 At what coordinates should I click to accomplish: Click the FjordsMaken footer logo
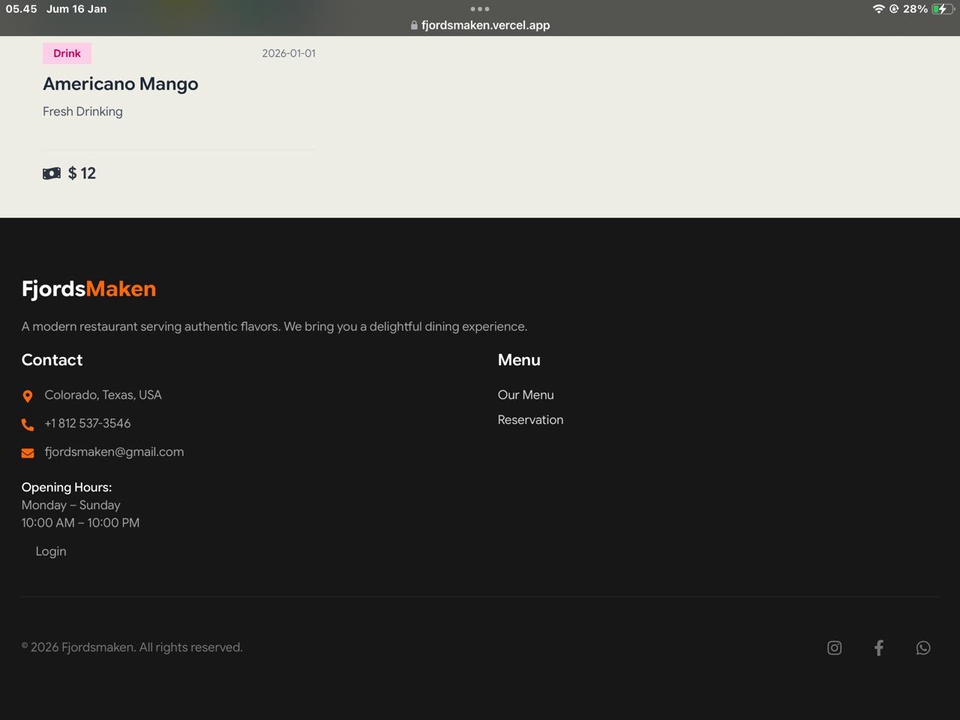(89, 289)
